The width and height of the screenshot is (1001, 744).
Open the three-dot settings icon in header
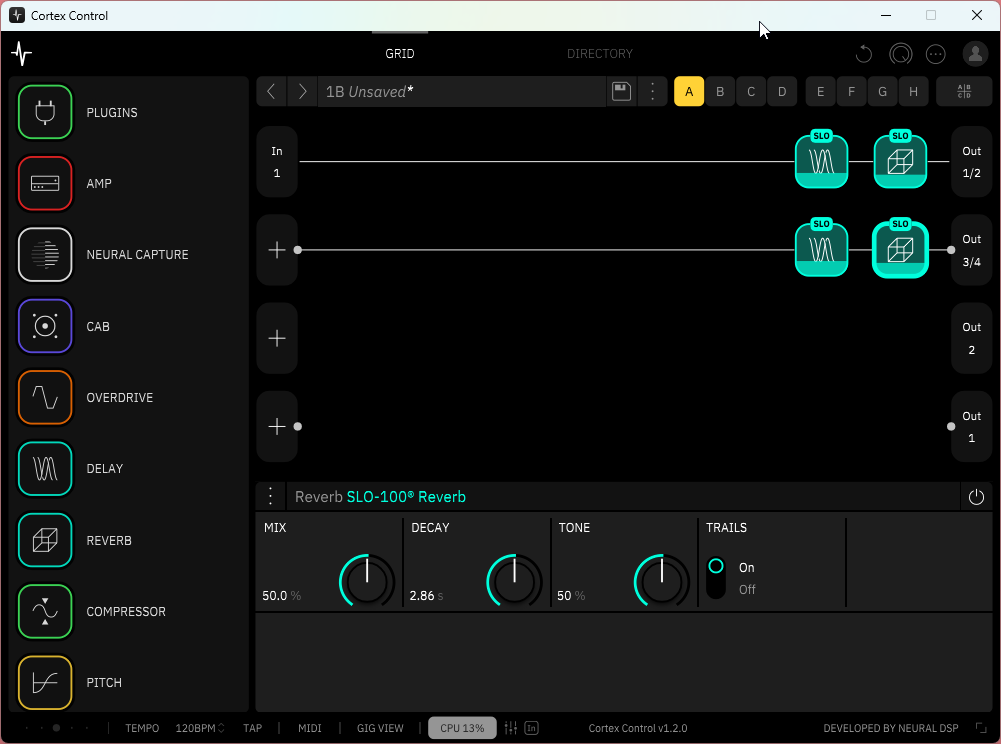click(936, 54)
